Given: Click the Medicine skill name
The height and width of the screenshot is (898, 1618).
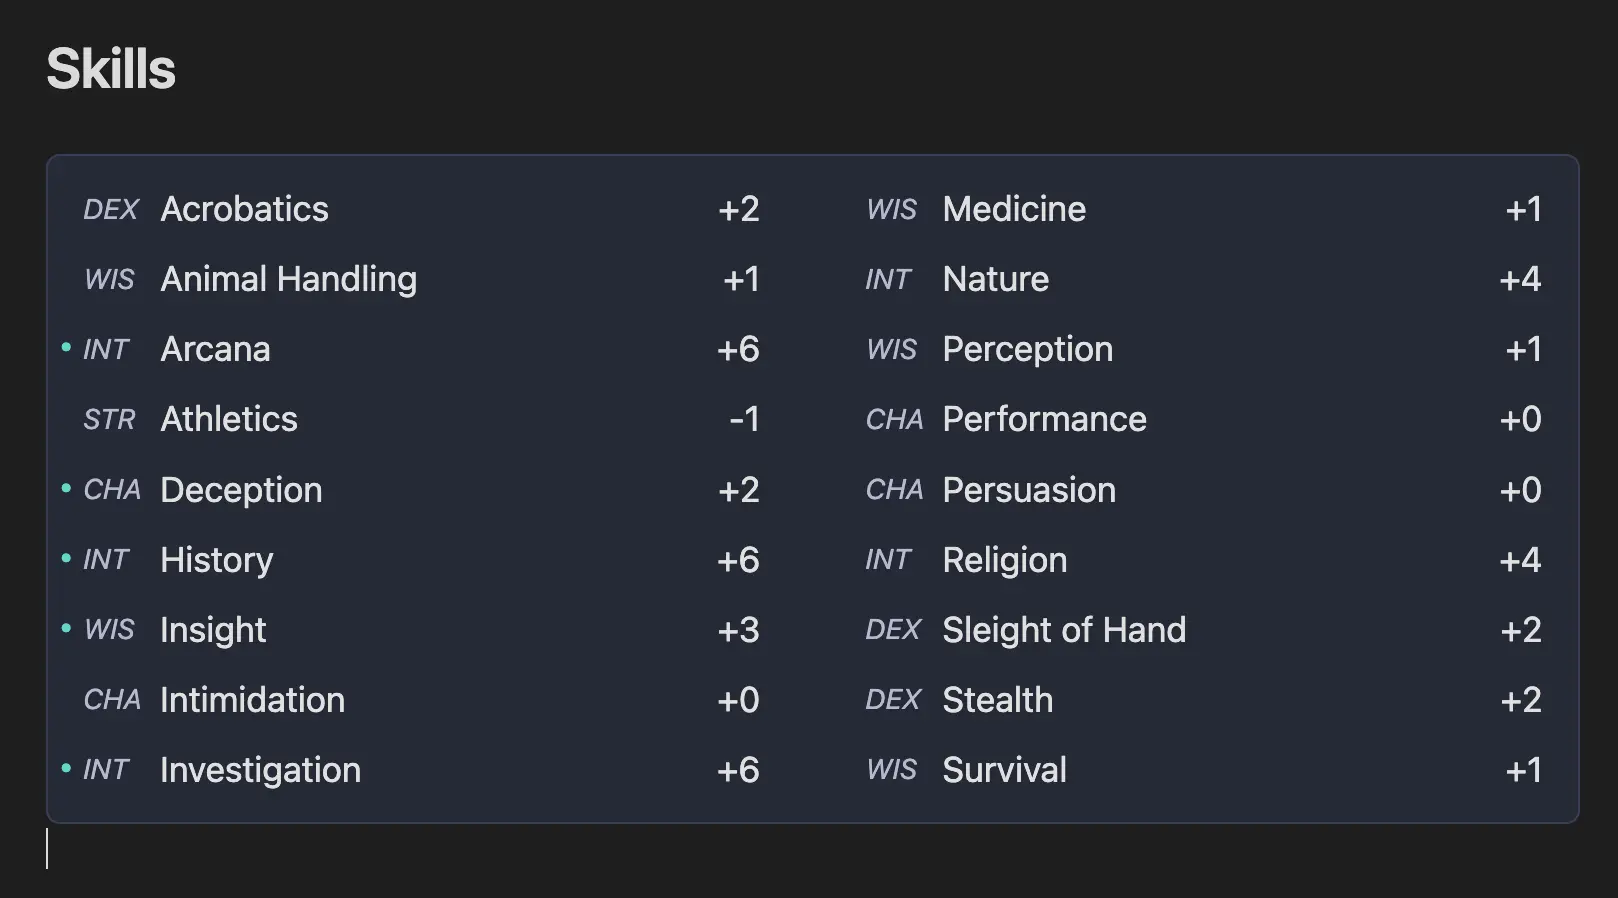Looking at the screenshot, I should (x=1014, y=209).
